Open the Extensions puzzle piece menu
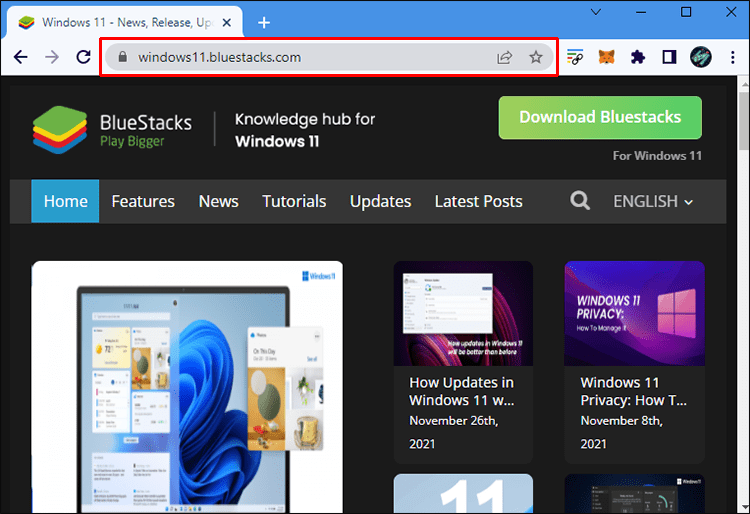Image resolution: width=750 pixels, height=514 pixels. tap(638, 57)
